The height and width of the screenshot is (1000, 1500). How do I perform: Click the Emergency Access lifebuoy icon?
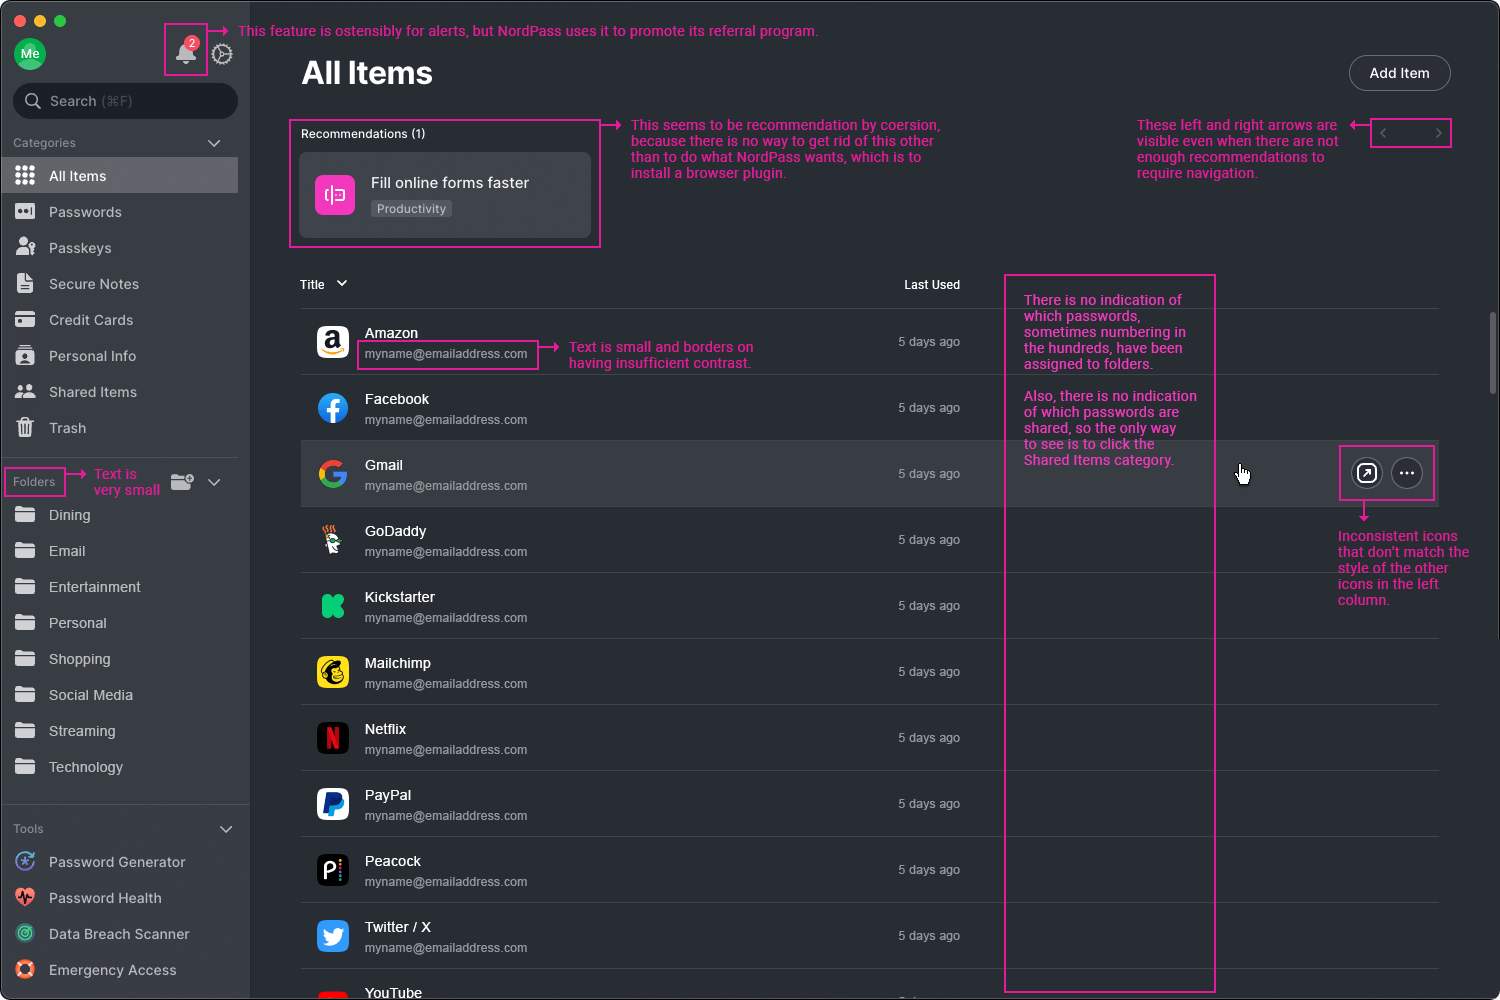[x=26, y=970]
